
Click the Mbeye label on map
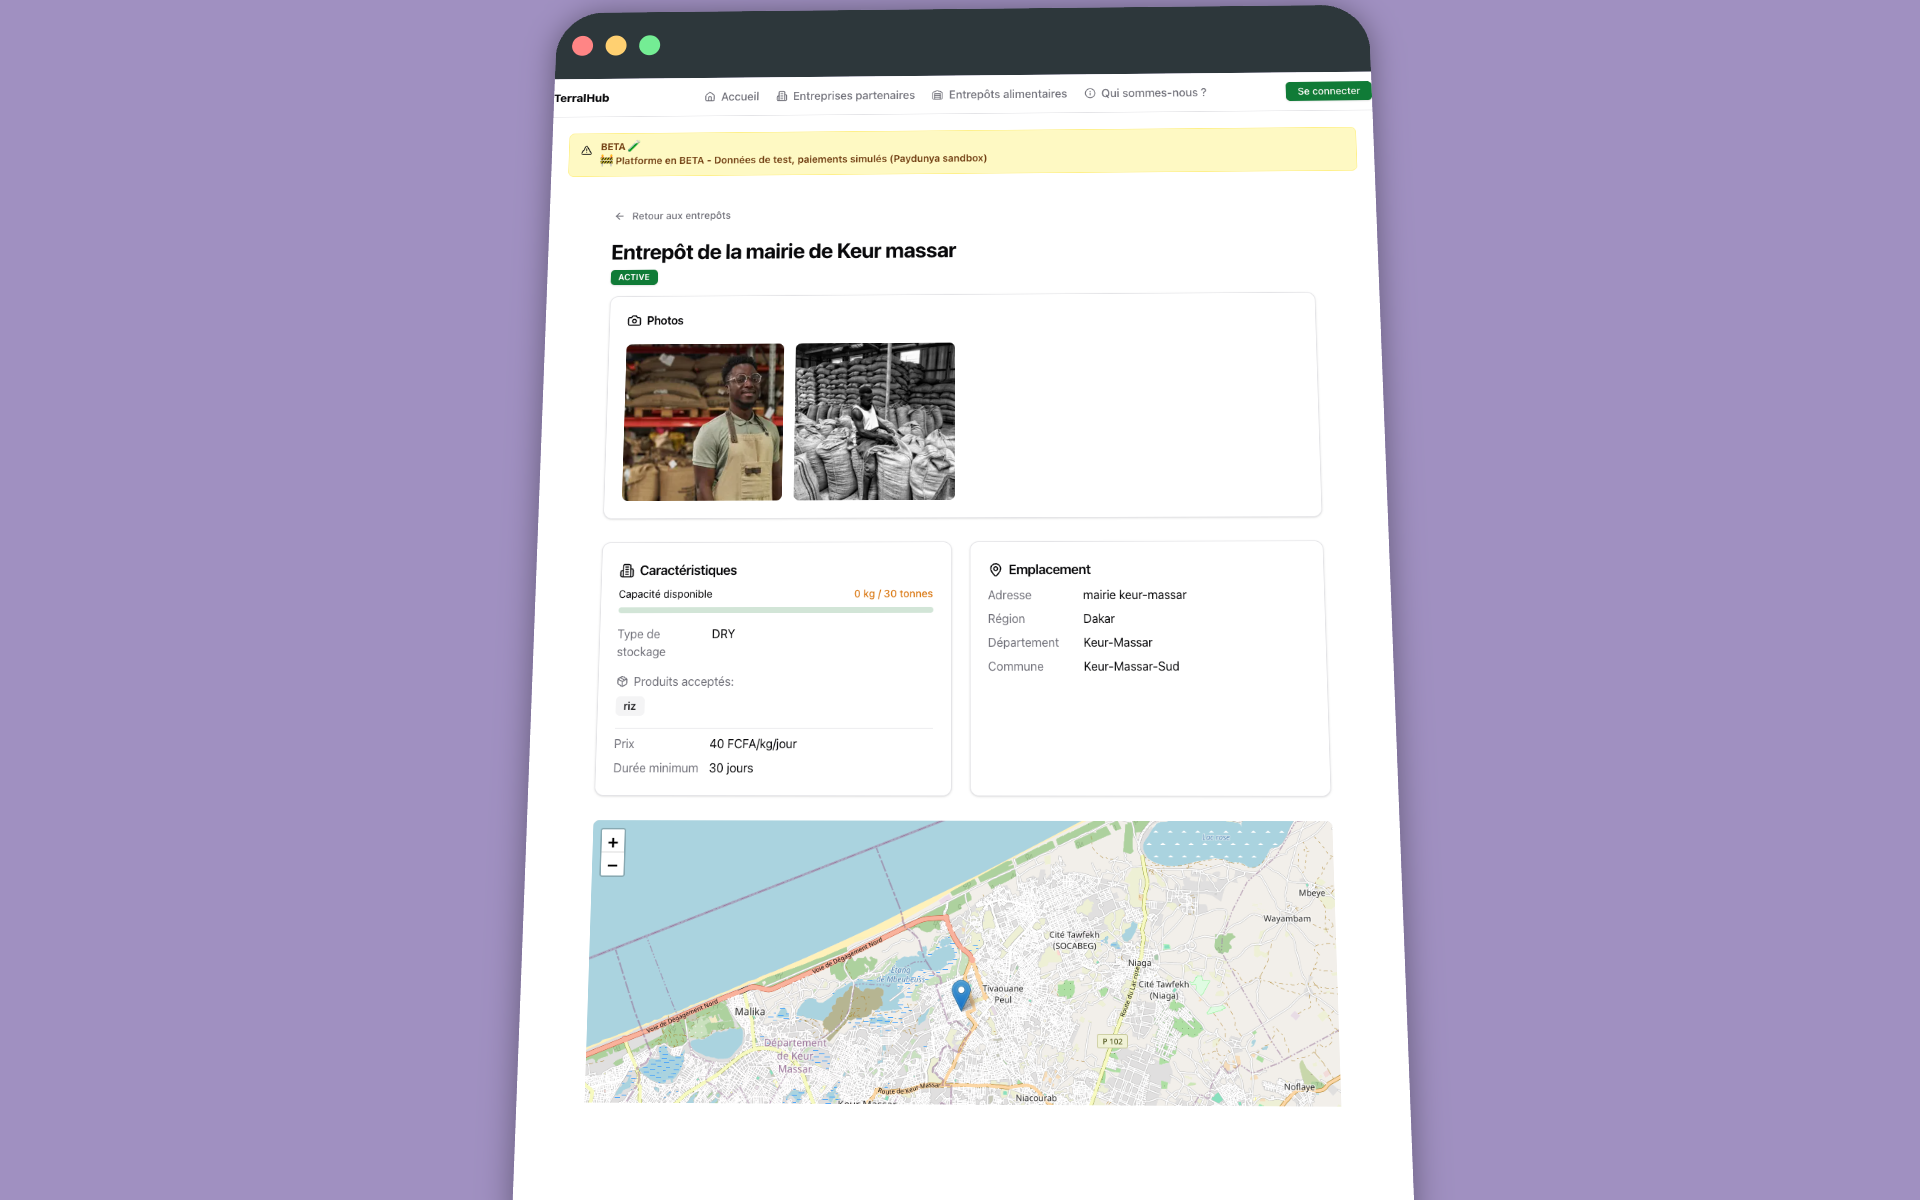[1312, 893]
